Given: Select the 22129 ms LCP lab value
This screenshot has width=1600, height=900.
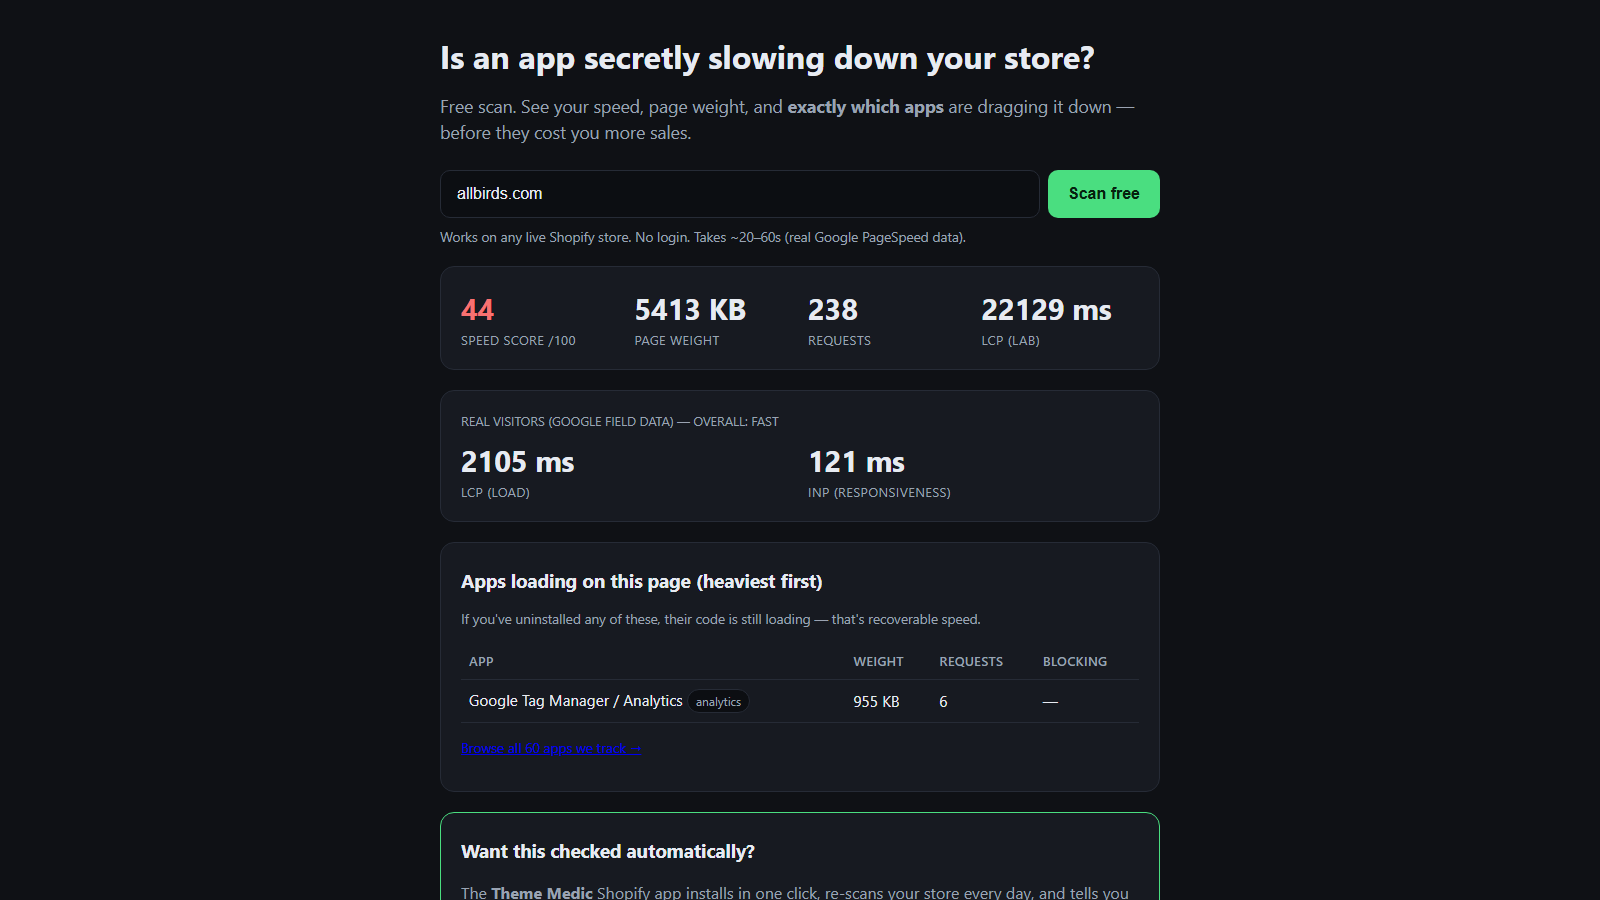Looking at the screenshot, I should pos(1046,310).
